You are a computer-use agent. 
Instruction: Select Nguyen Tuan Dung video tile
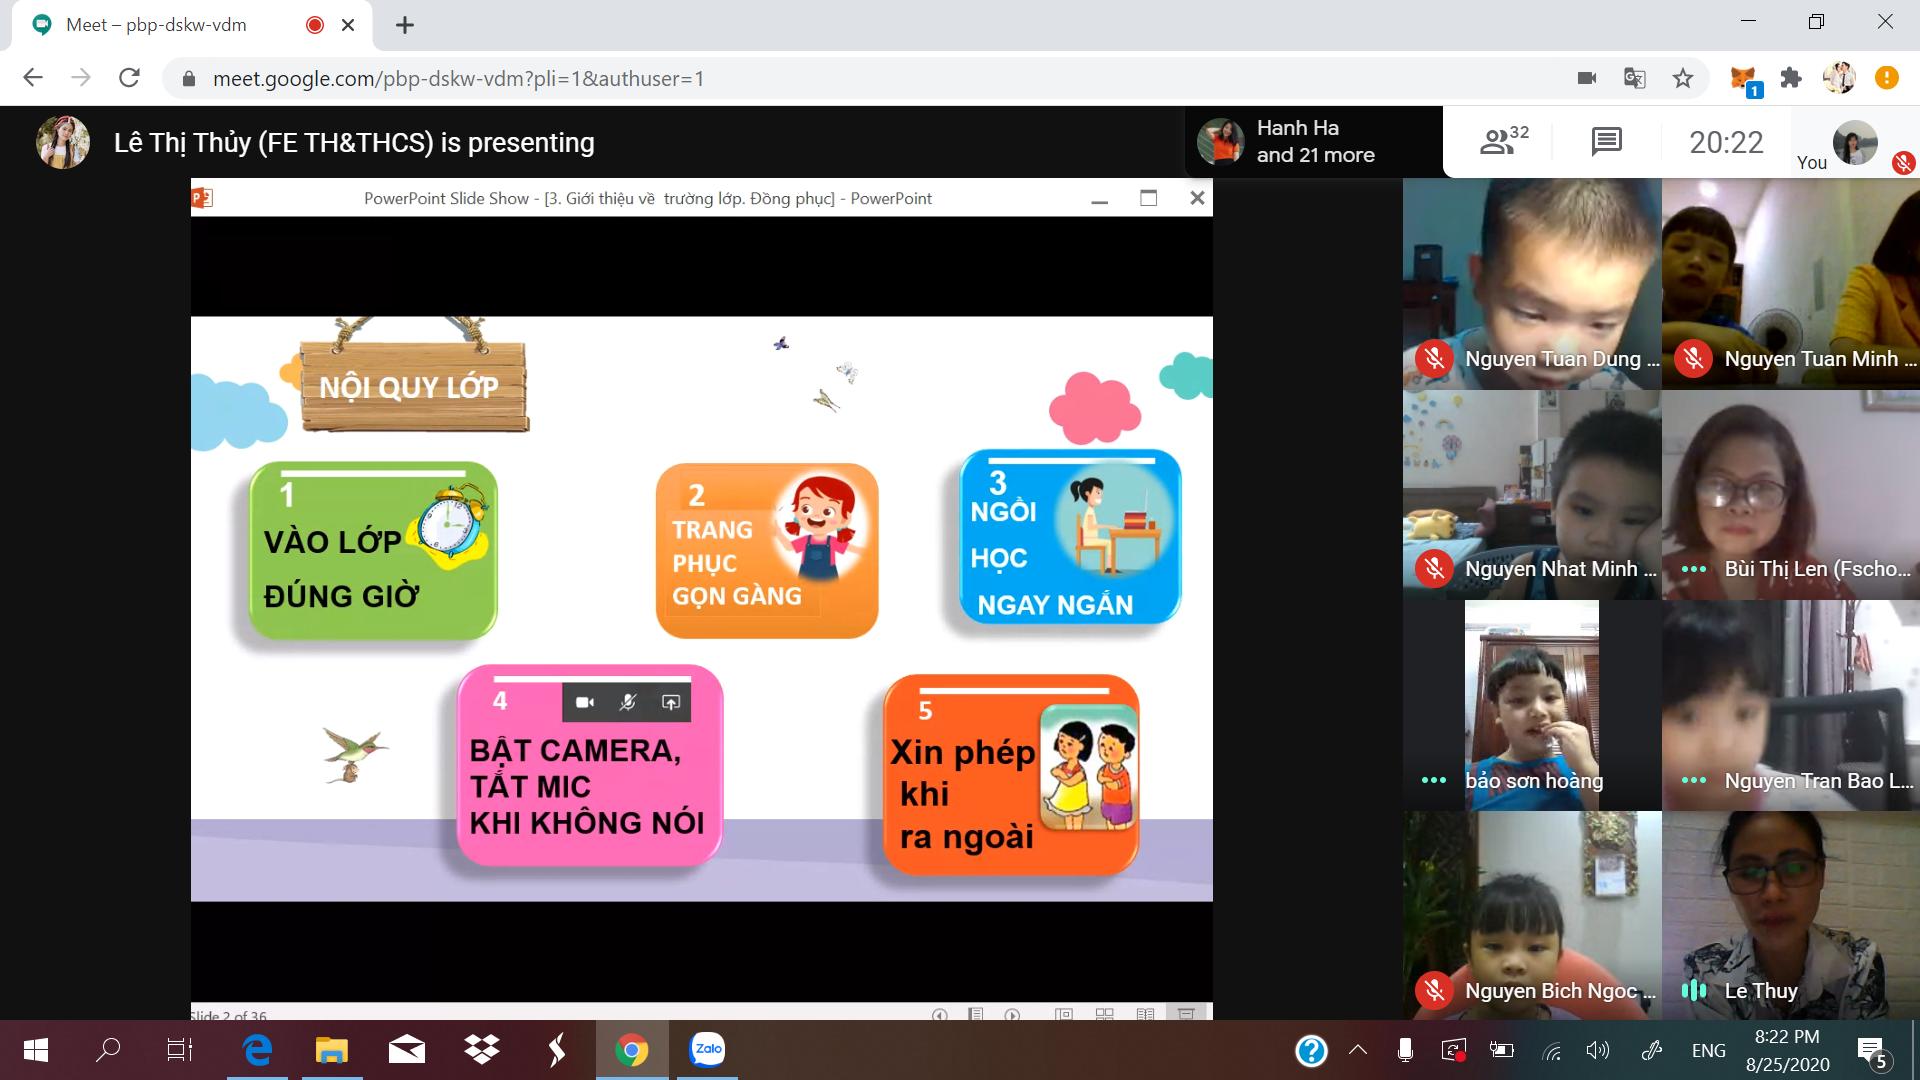click(x=1531, y=284)
